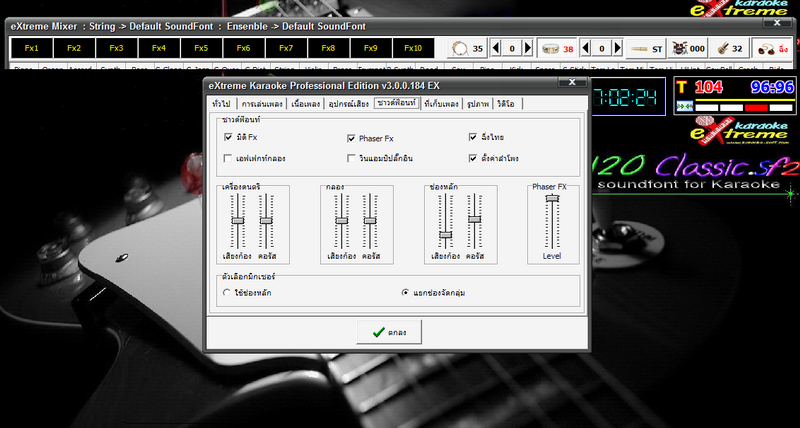Click the tempo value 104 display
The image size is (800, 428).
pos(707,88)
